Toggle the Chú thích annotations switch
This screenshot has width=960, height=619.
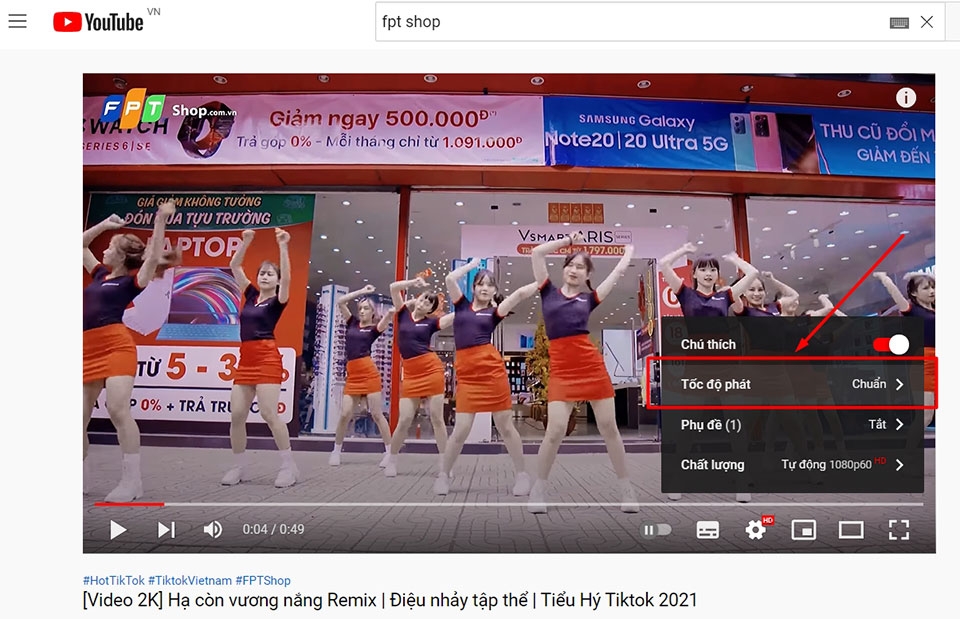(891, 344)
